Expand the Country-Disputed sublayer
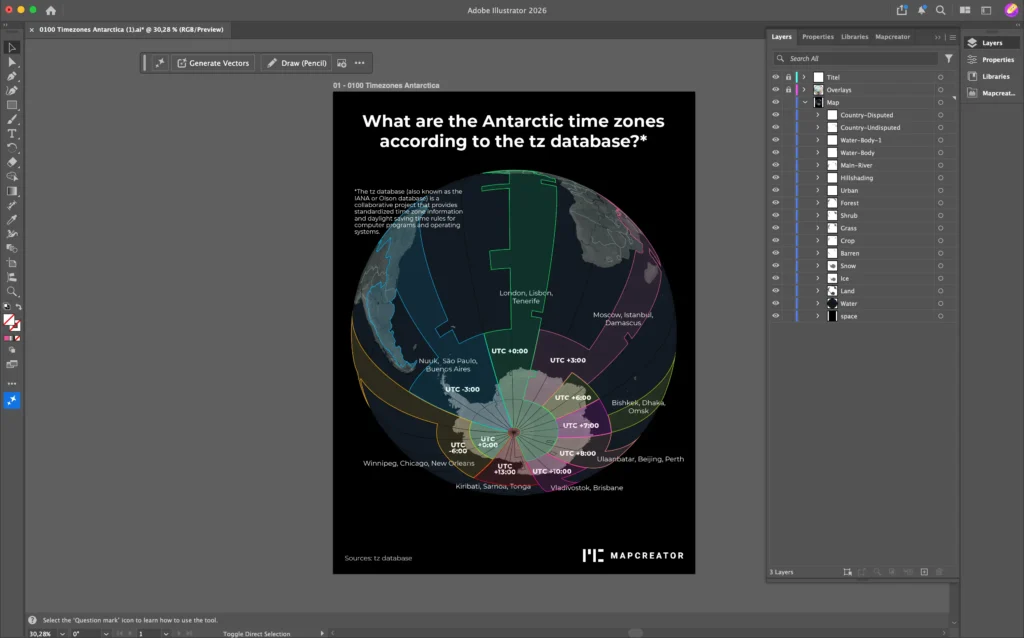Viewport: 1024px width, 638px height. click(x=818, y=115)
